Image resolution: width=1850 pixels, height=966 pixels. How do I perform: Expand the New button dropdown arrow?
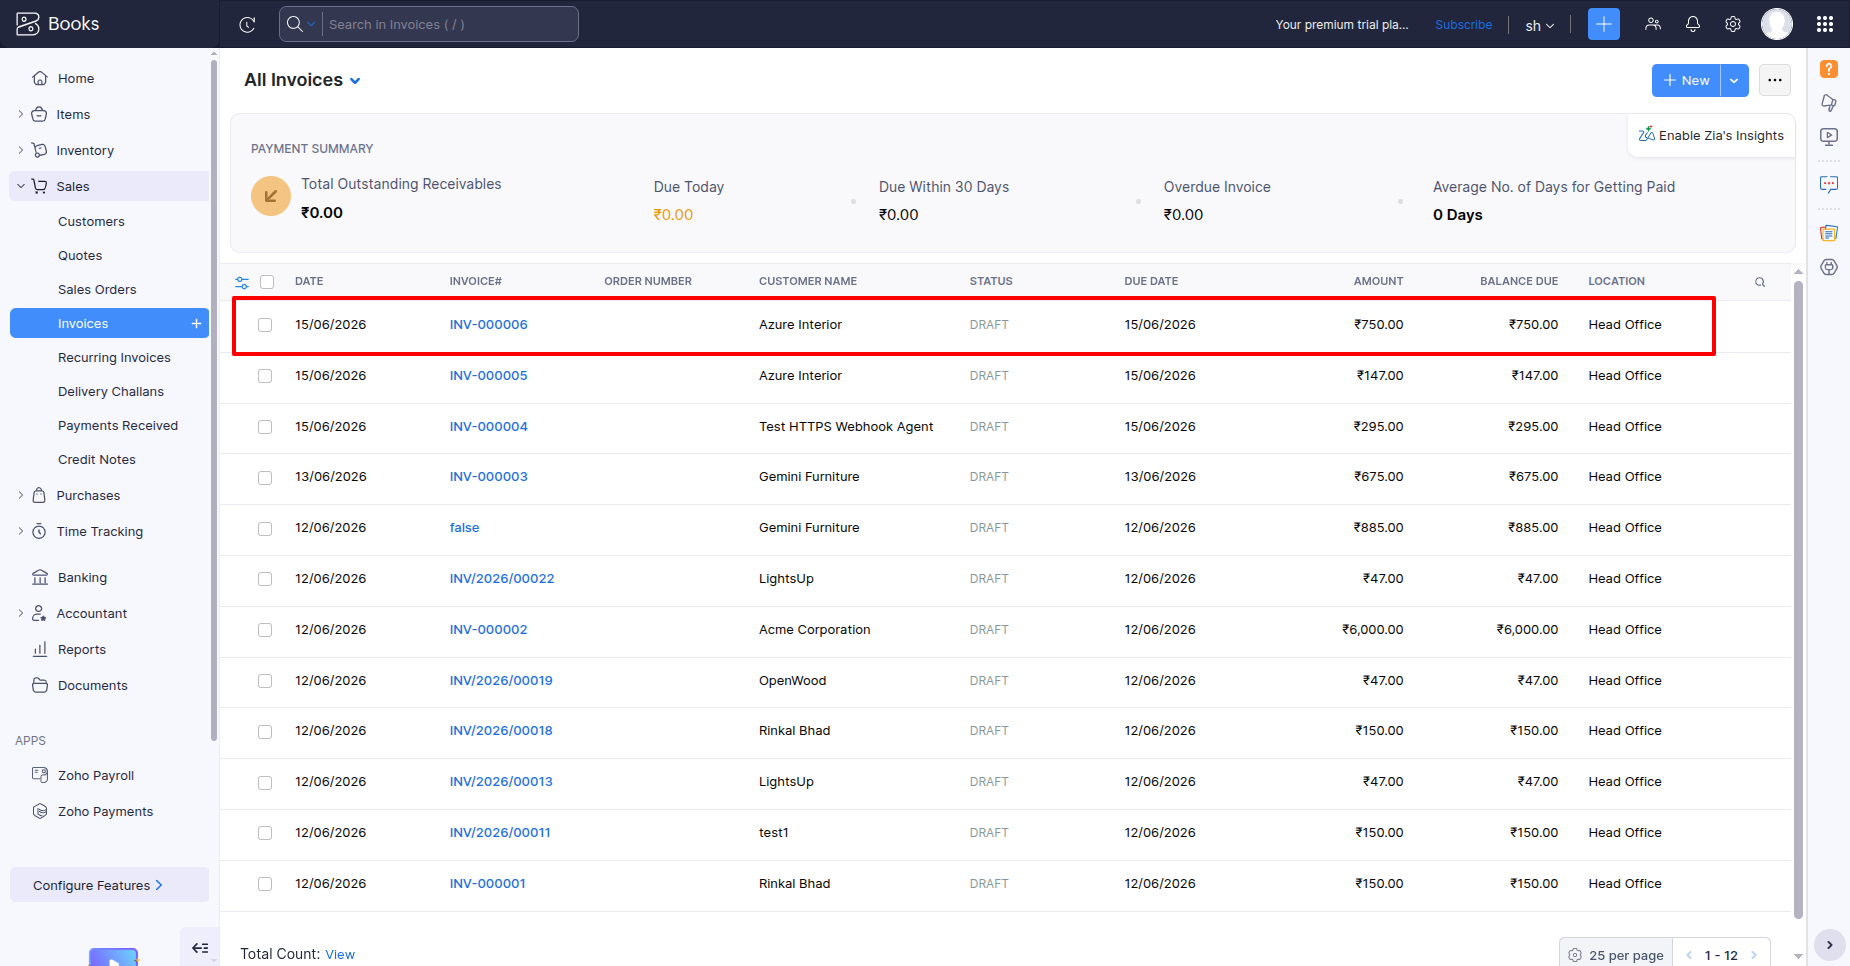click(x=1735, y=80)
